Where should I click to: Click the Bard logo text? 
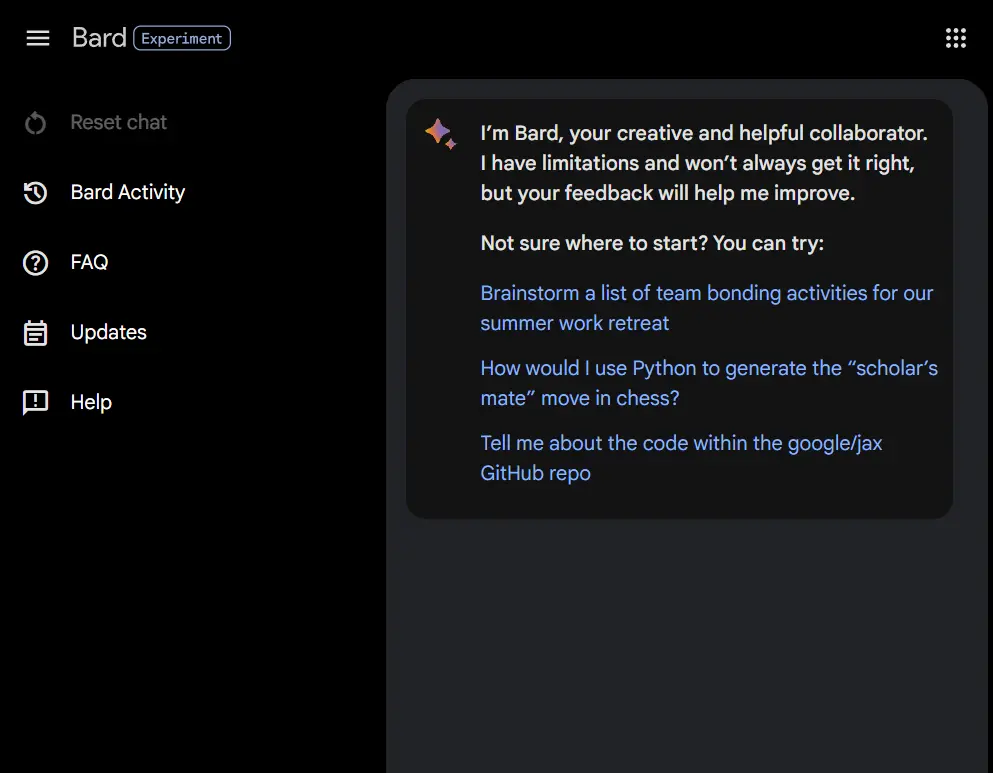click(99, 38)
